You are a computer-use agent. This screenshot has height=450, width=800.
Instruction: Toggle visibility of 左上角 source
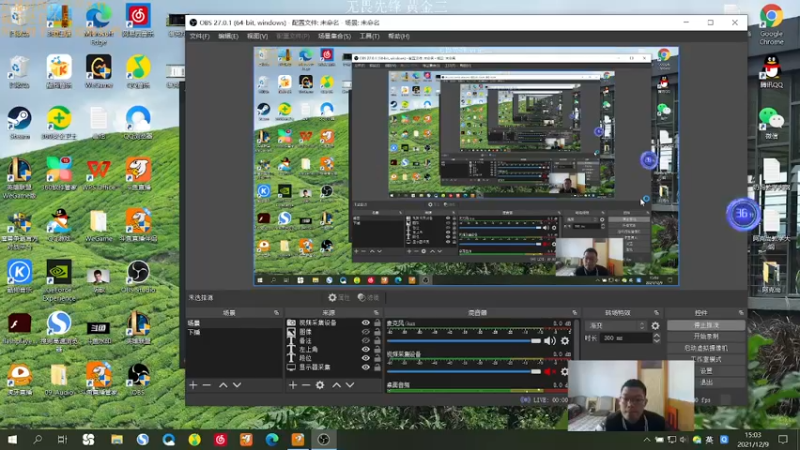[366, 349]
